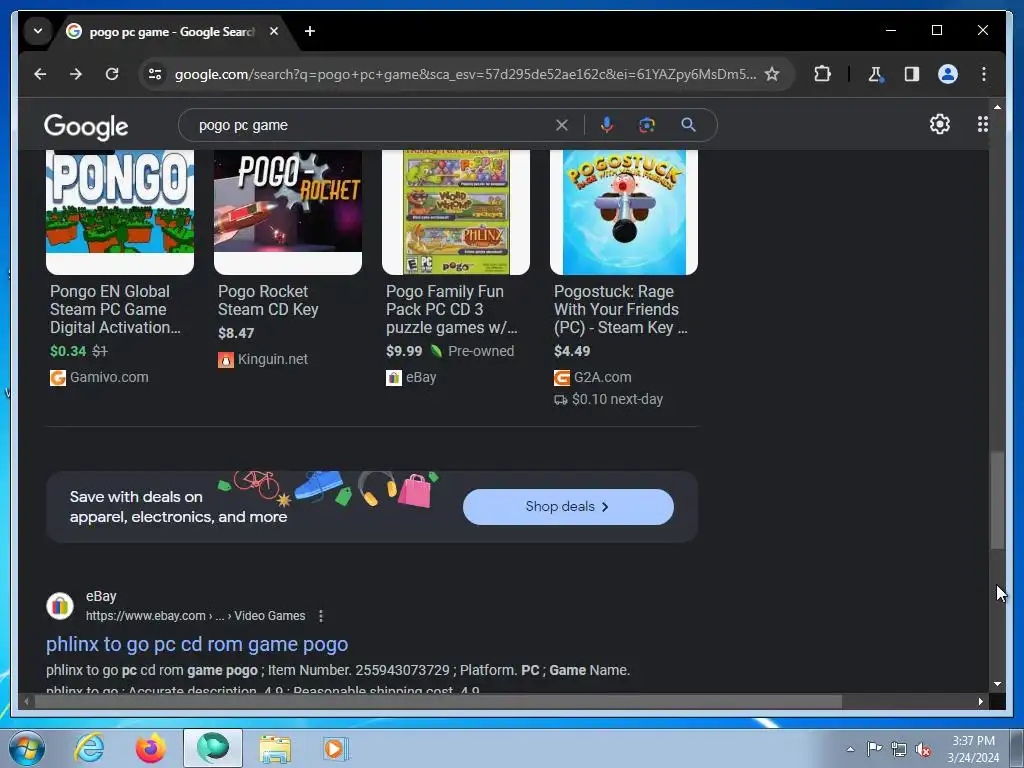Clear the search query with X

click(562, 125)
